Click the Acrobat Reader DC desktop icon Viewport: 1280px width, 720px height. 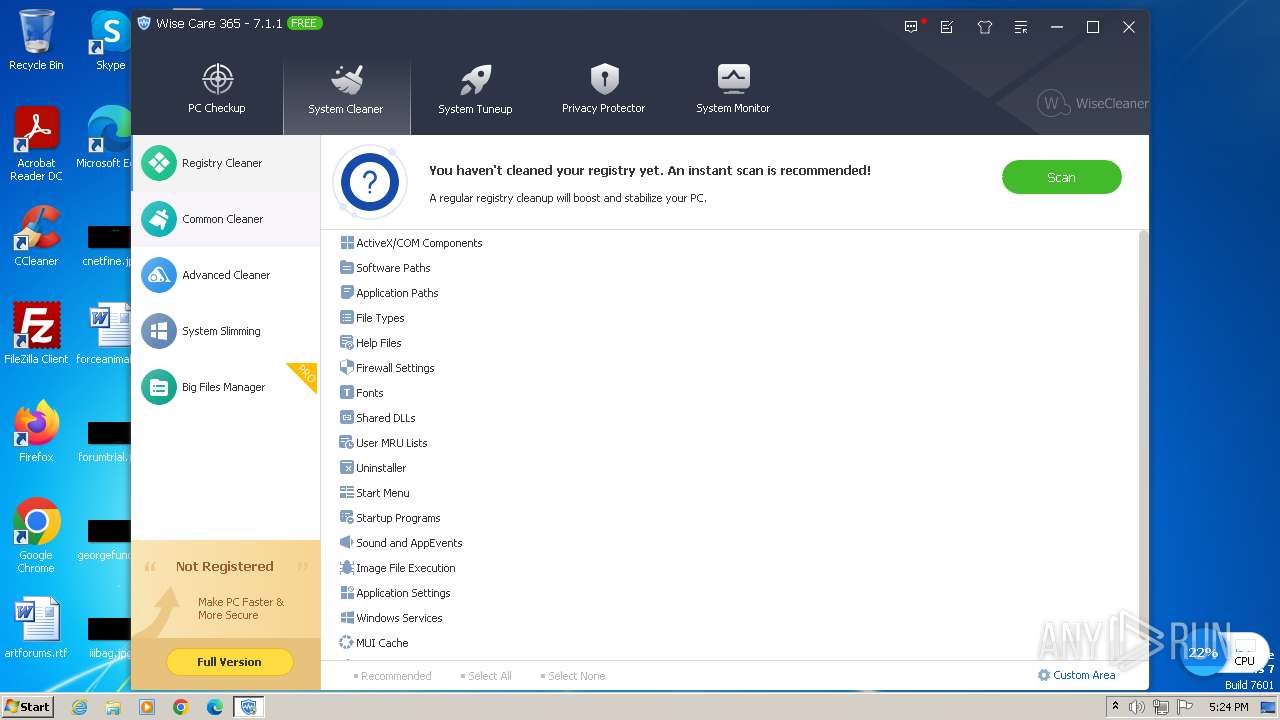click(x=36, y=144)
